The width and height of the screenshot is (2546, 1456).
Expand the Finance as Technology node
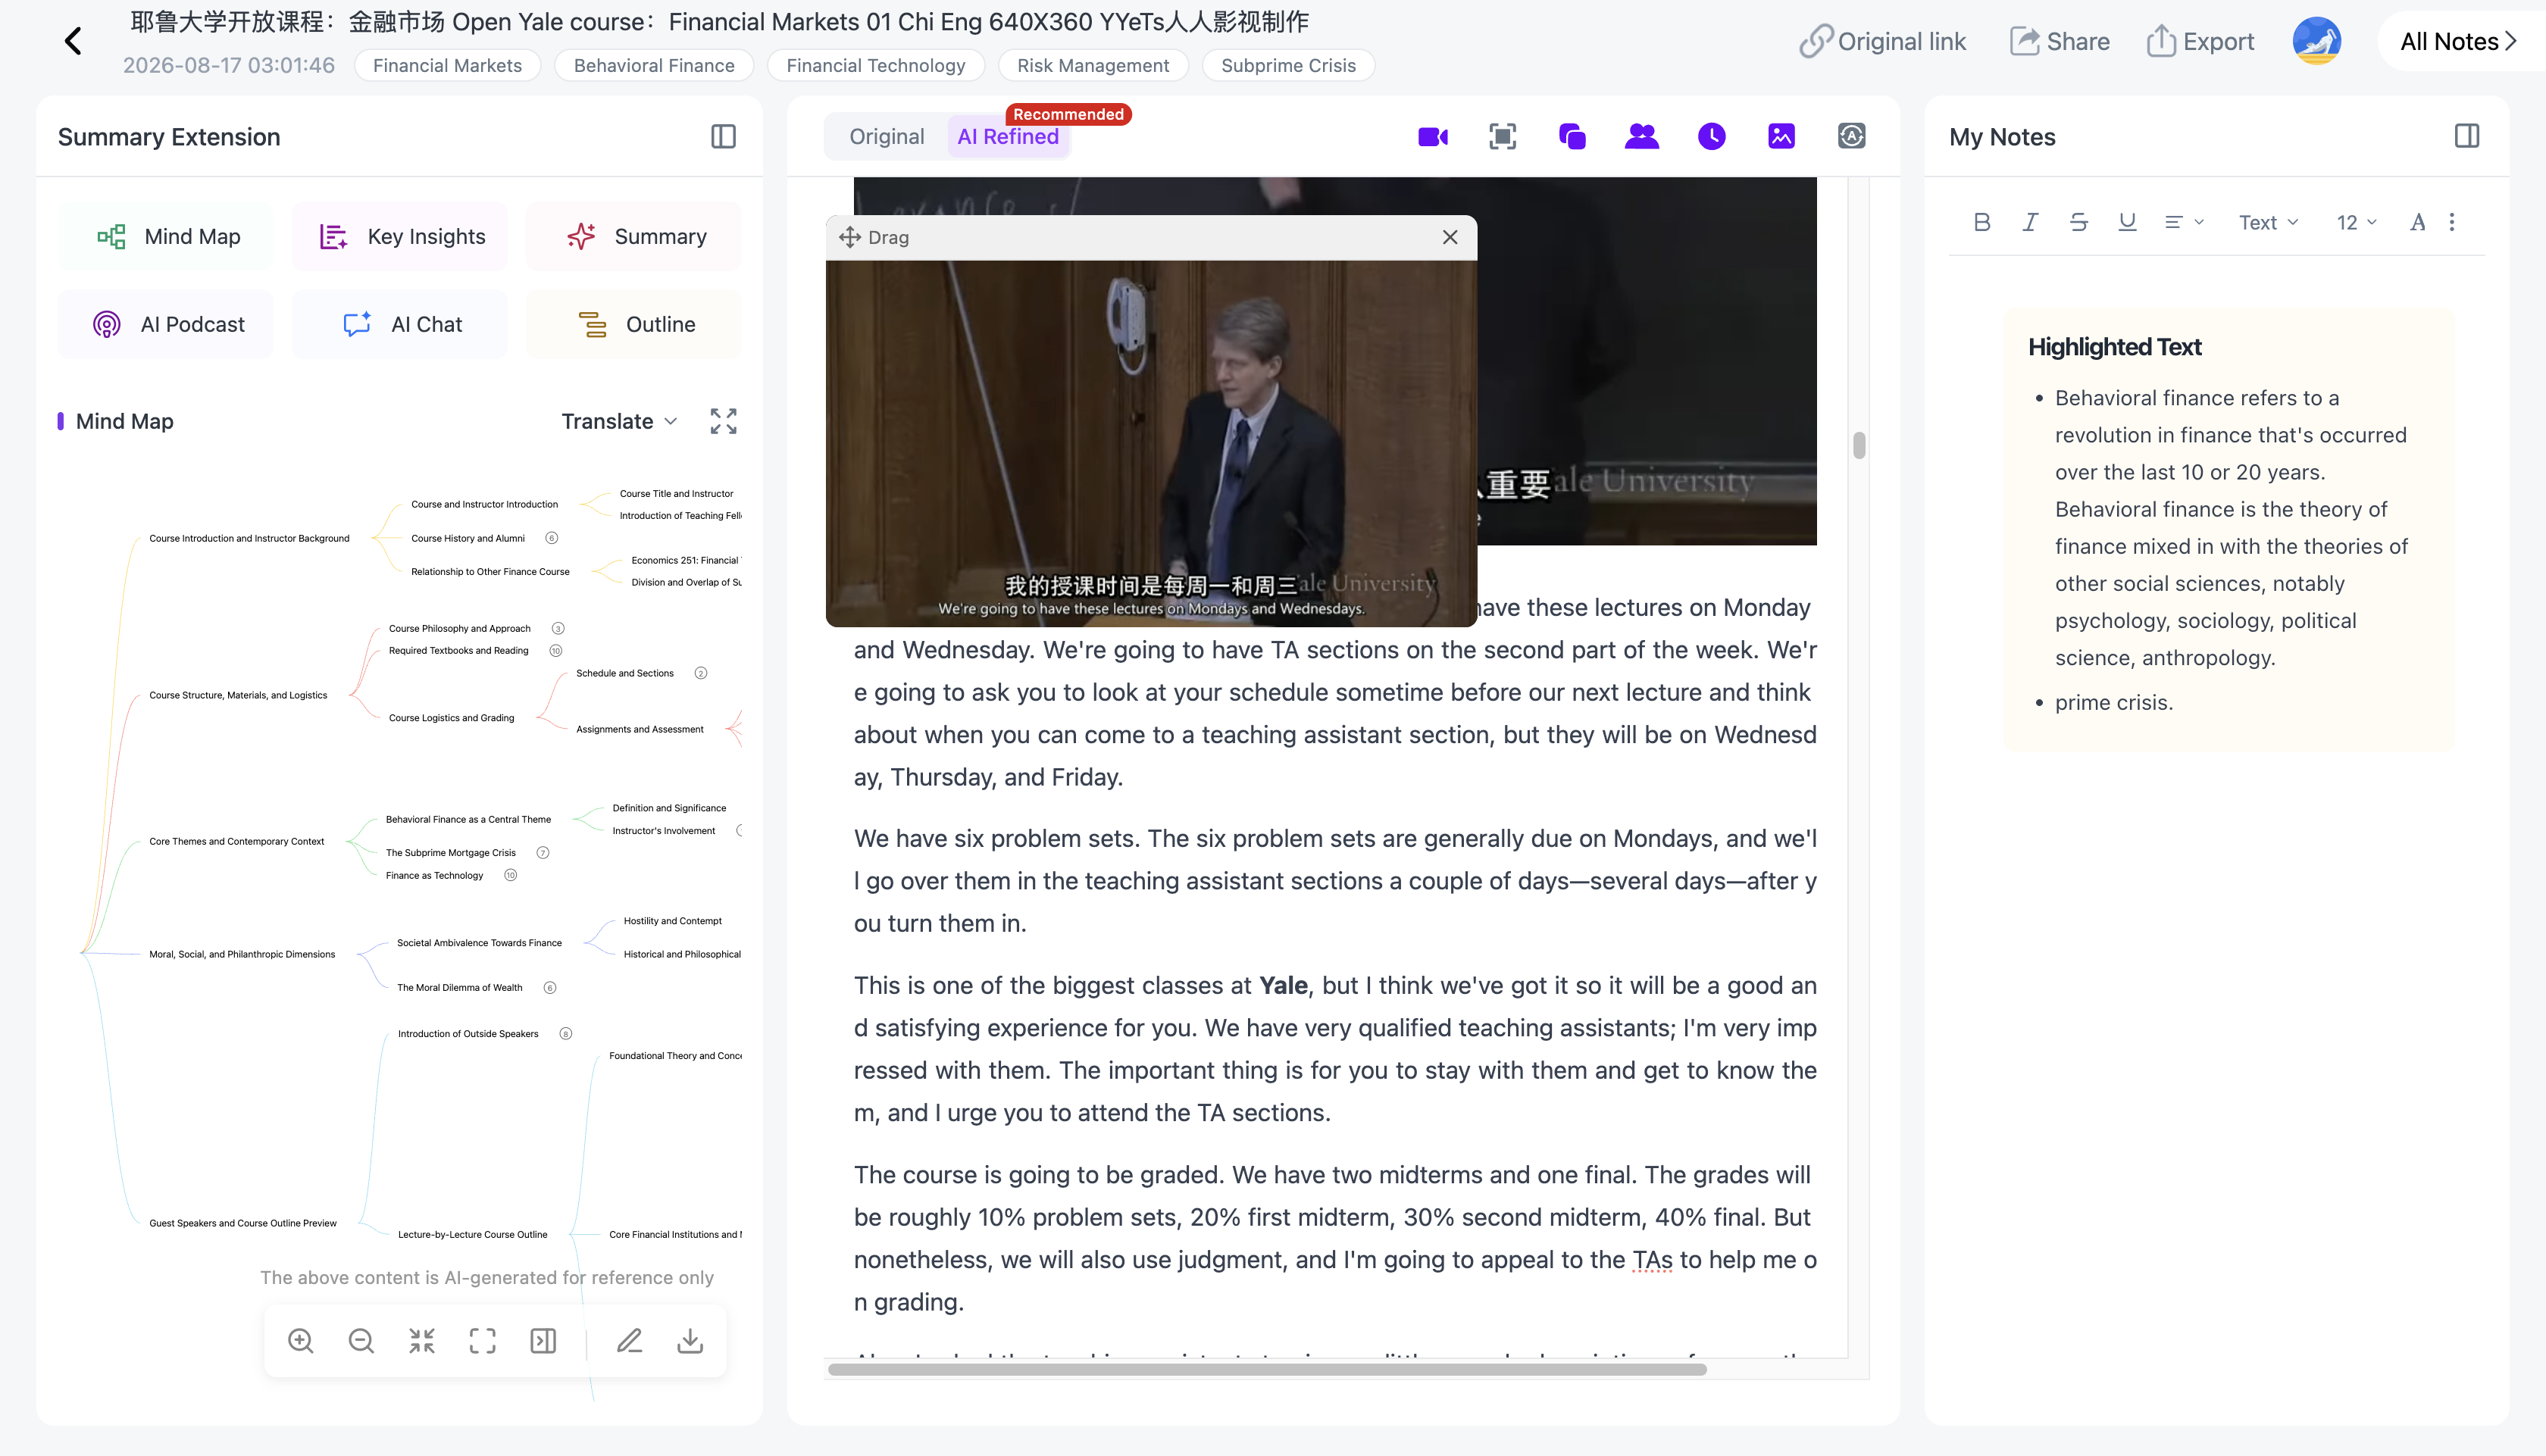(510, 875)
